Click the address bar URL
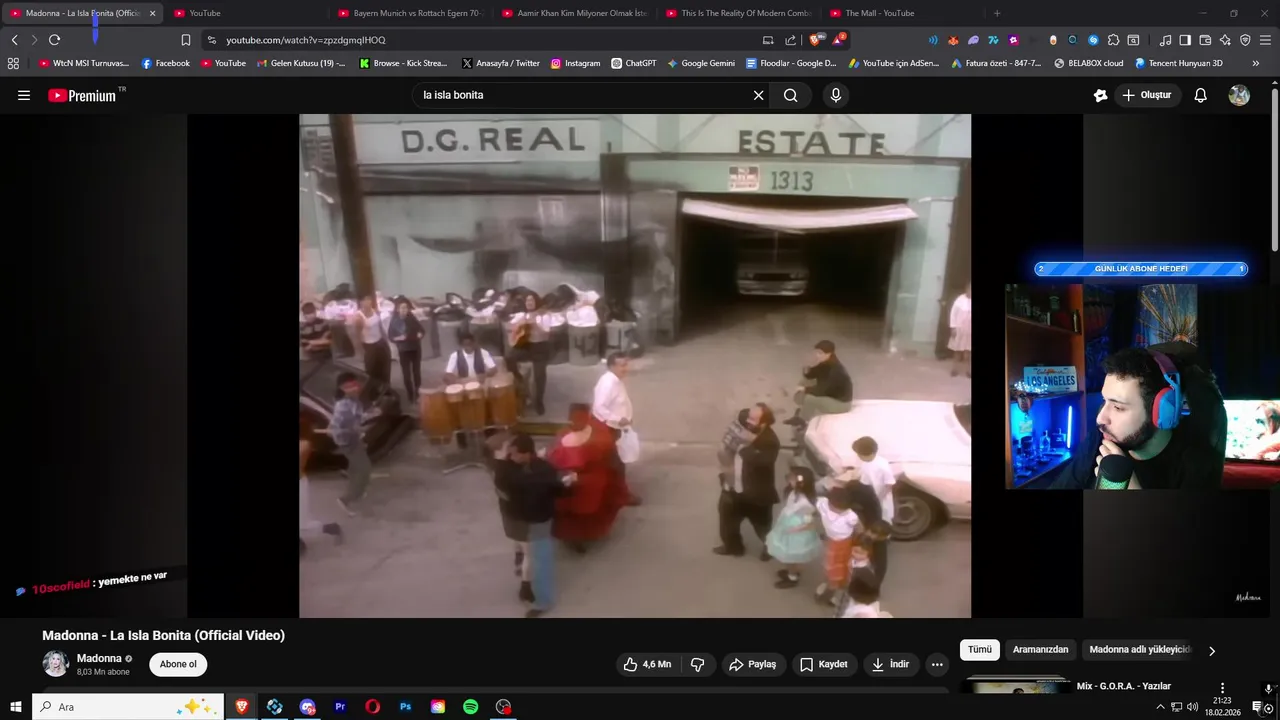Viewport: 1280px width, 720px height. 305,40
